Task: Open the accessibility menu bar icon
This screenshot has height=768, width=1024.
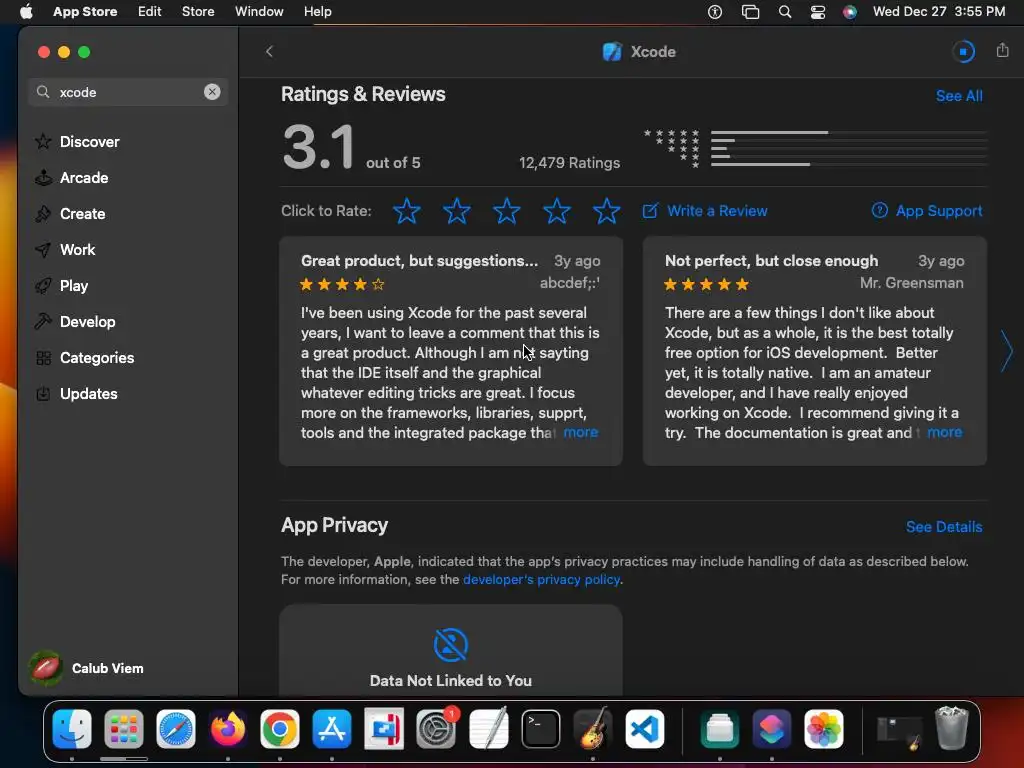Action: click(x=715, y=12)
